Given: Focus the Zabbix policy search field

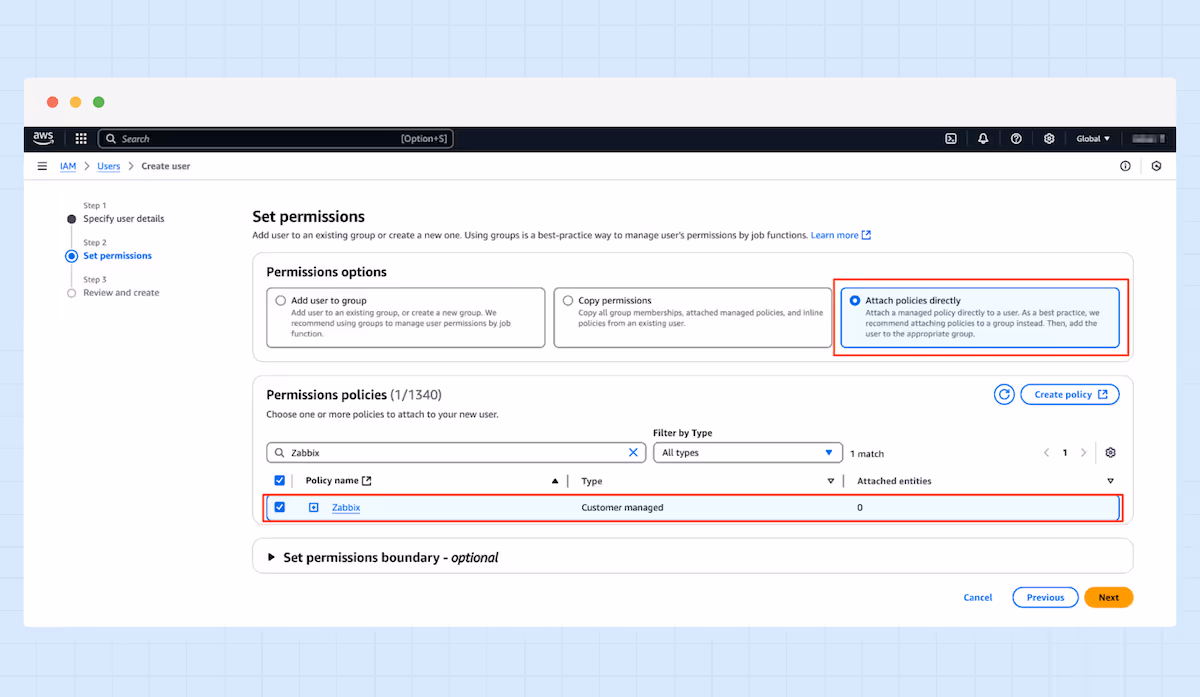Looking at the screenshot, I should 456,453.
